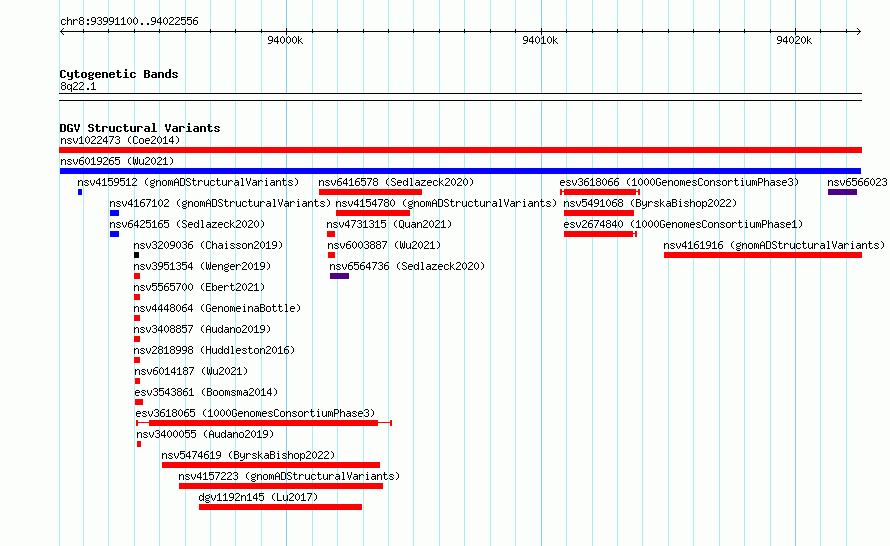Click the esv2674840 1000GenomesConsortiumPhase1 label
The height and width of the screenshot is (546, 890).
tap(683, 224)
